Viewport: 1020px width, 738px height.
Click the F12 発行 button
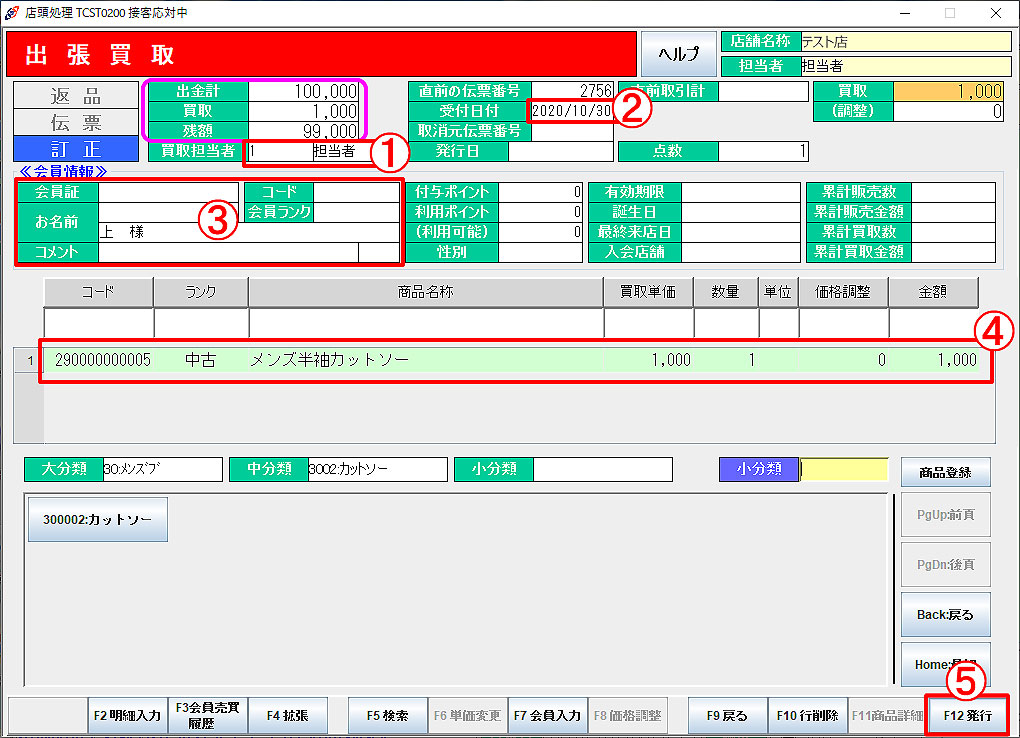(x=966, y=716)
